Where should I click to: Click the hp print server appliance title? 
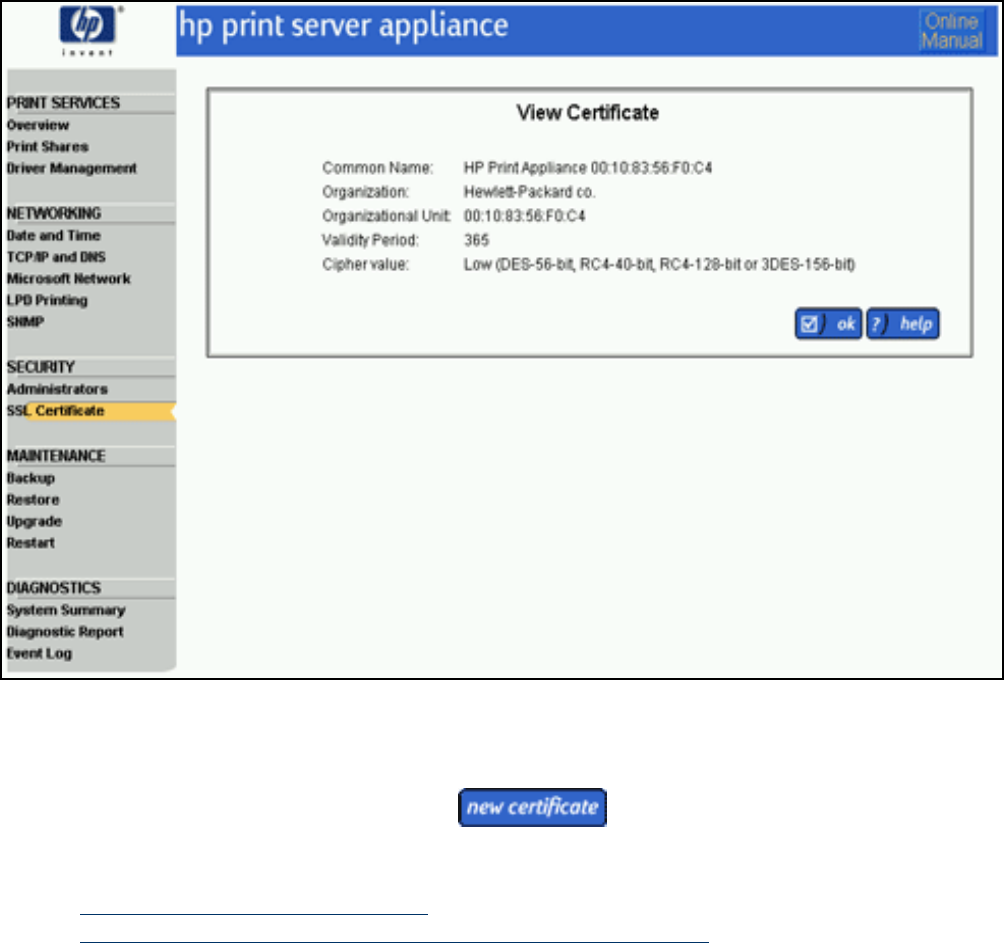pos(343,27)
